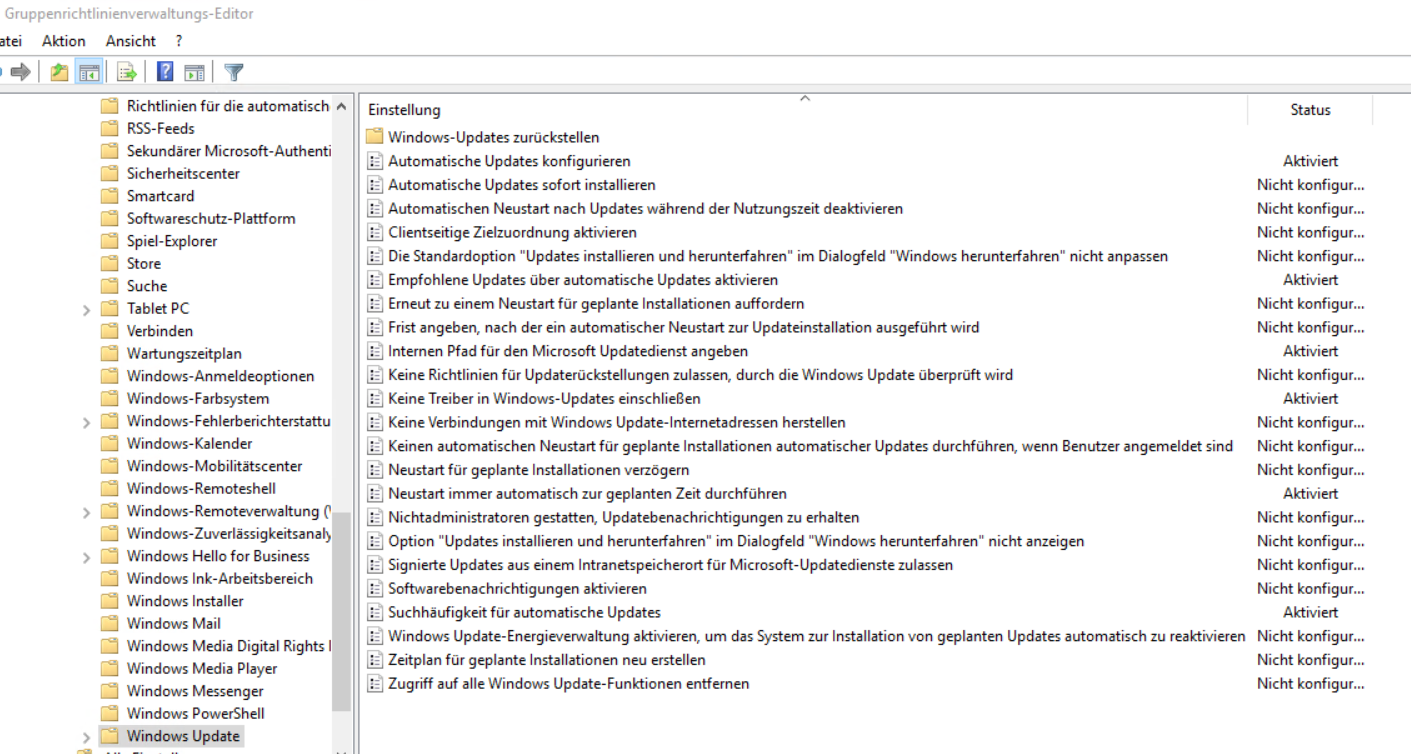Open the Ansicht menu

[131, 41]
